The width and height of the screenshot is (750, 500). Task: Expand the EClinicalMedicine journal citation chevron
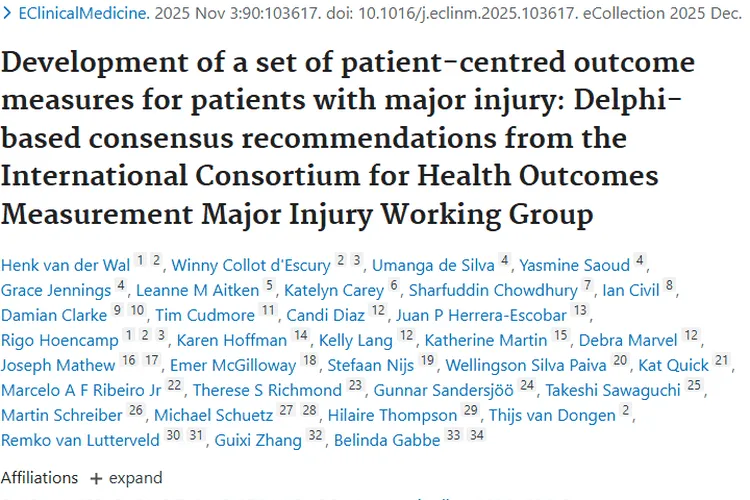(x=7, y=16)
